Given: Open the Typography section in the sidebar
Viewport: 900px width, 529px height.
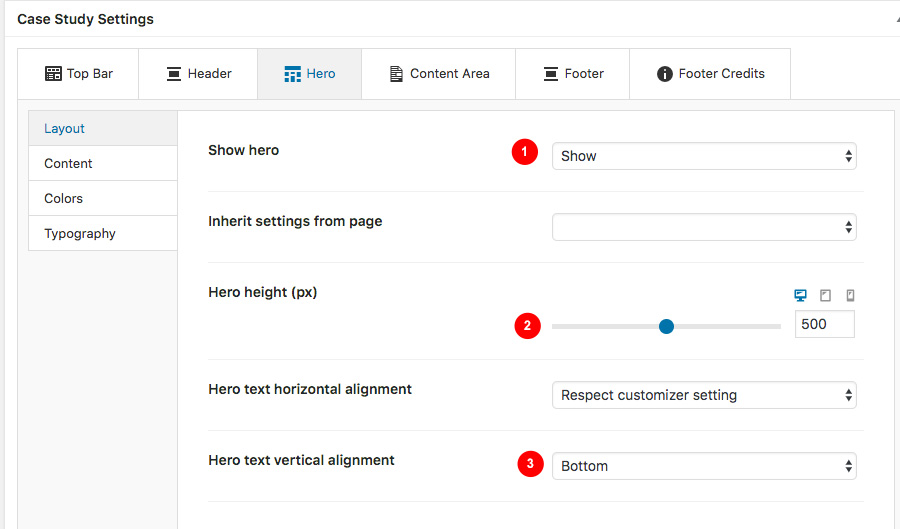Looking at the screenshot, I should (x=103, y=234).
